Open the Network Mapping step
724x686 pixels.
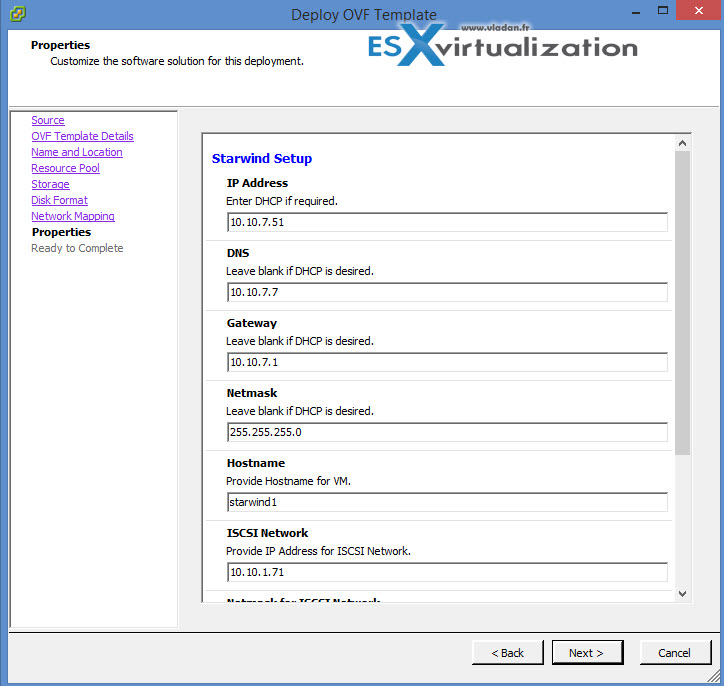tap(72, 216)
